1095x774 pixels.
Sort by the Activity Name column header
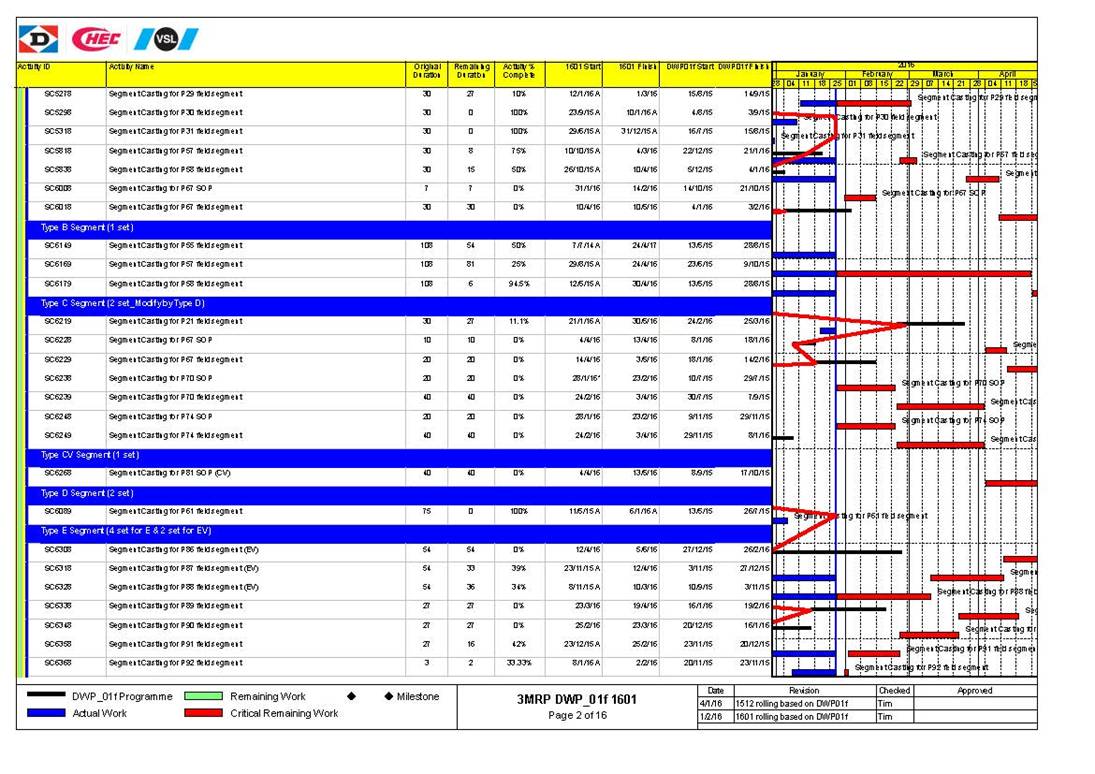pos(132,66)
